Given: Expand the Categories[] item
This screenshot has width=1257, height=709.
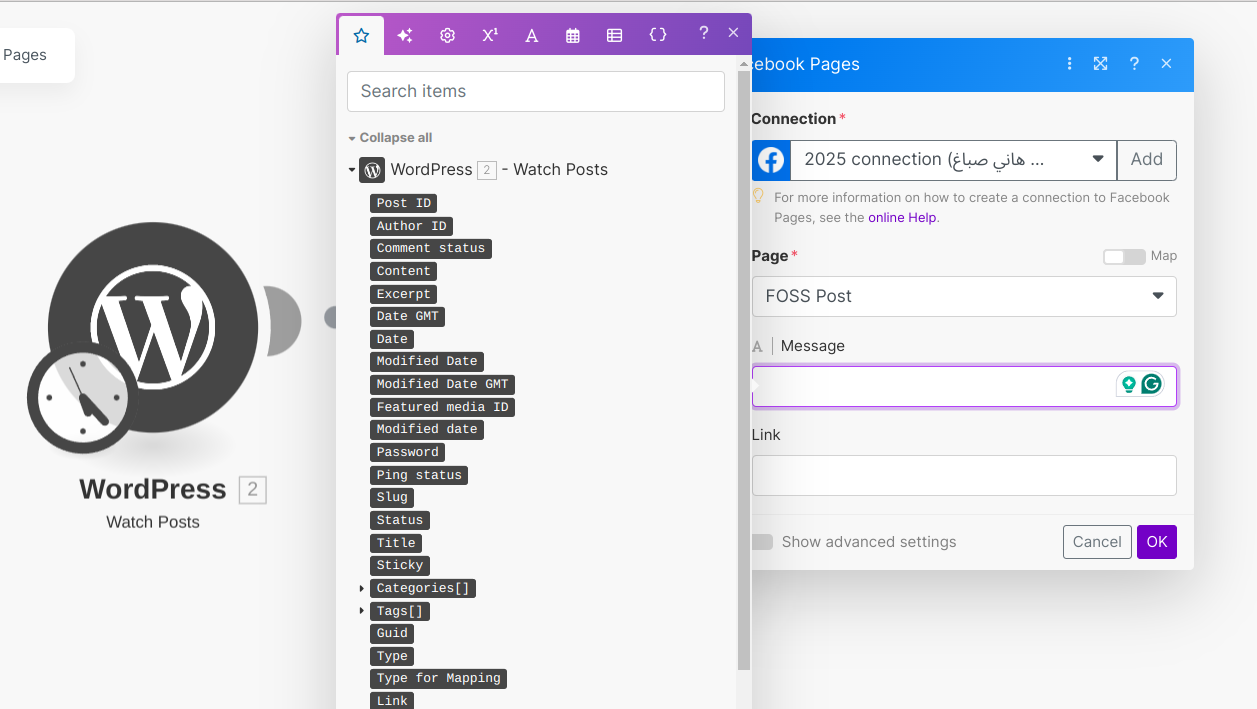Looking at the screenshot, I should (362, 588).
